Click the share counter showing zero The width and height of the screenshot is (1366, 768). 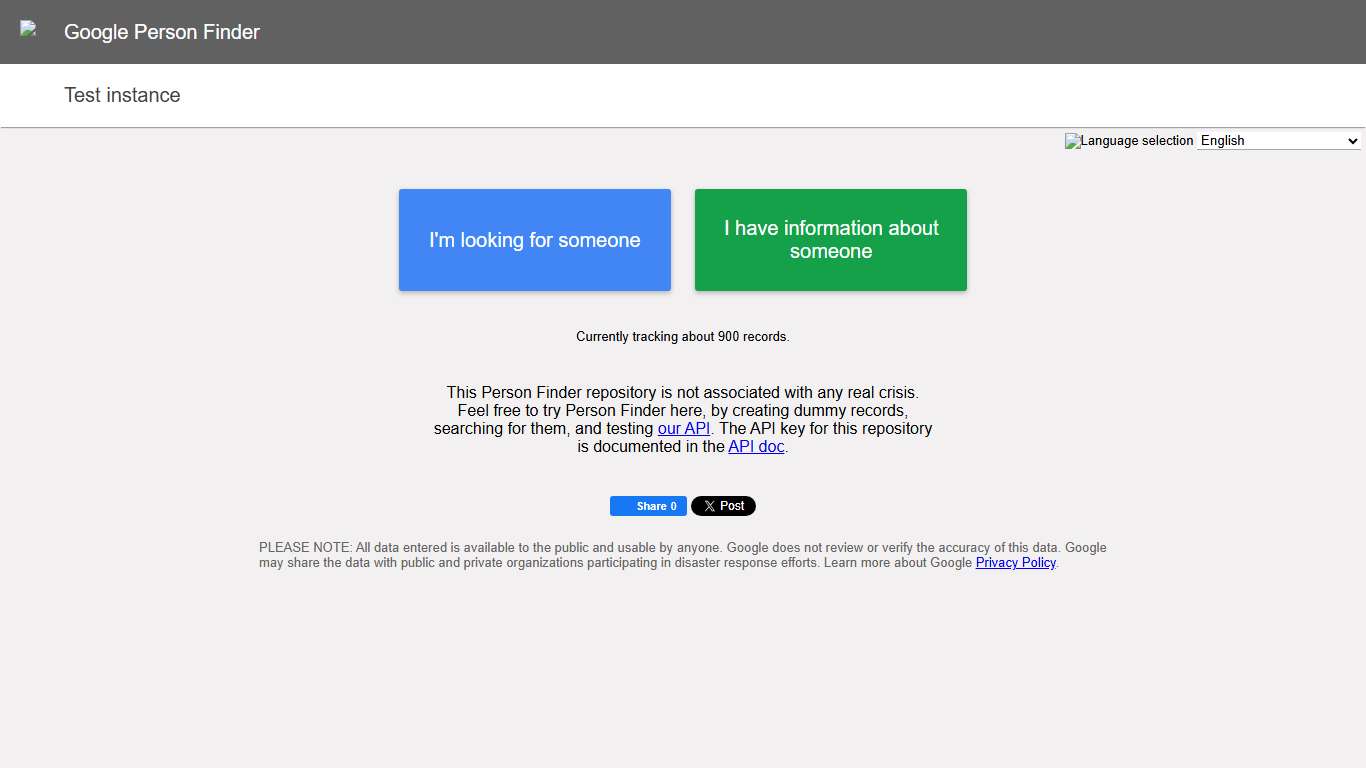pos(673,505)
